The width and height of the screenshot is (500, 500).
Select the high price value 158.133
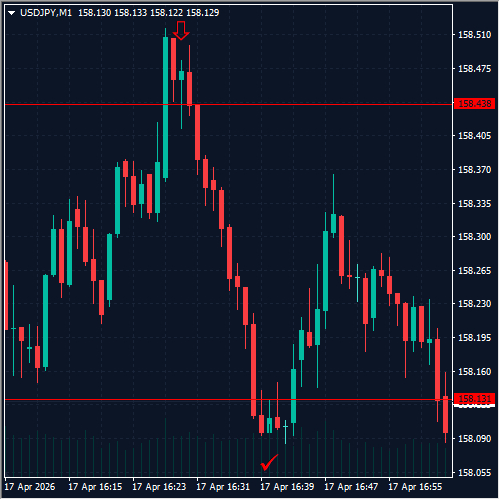pos(130,13)
